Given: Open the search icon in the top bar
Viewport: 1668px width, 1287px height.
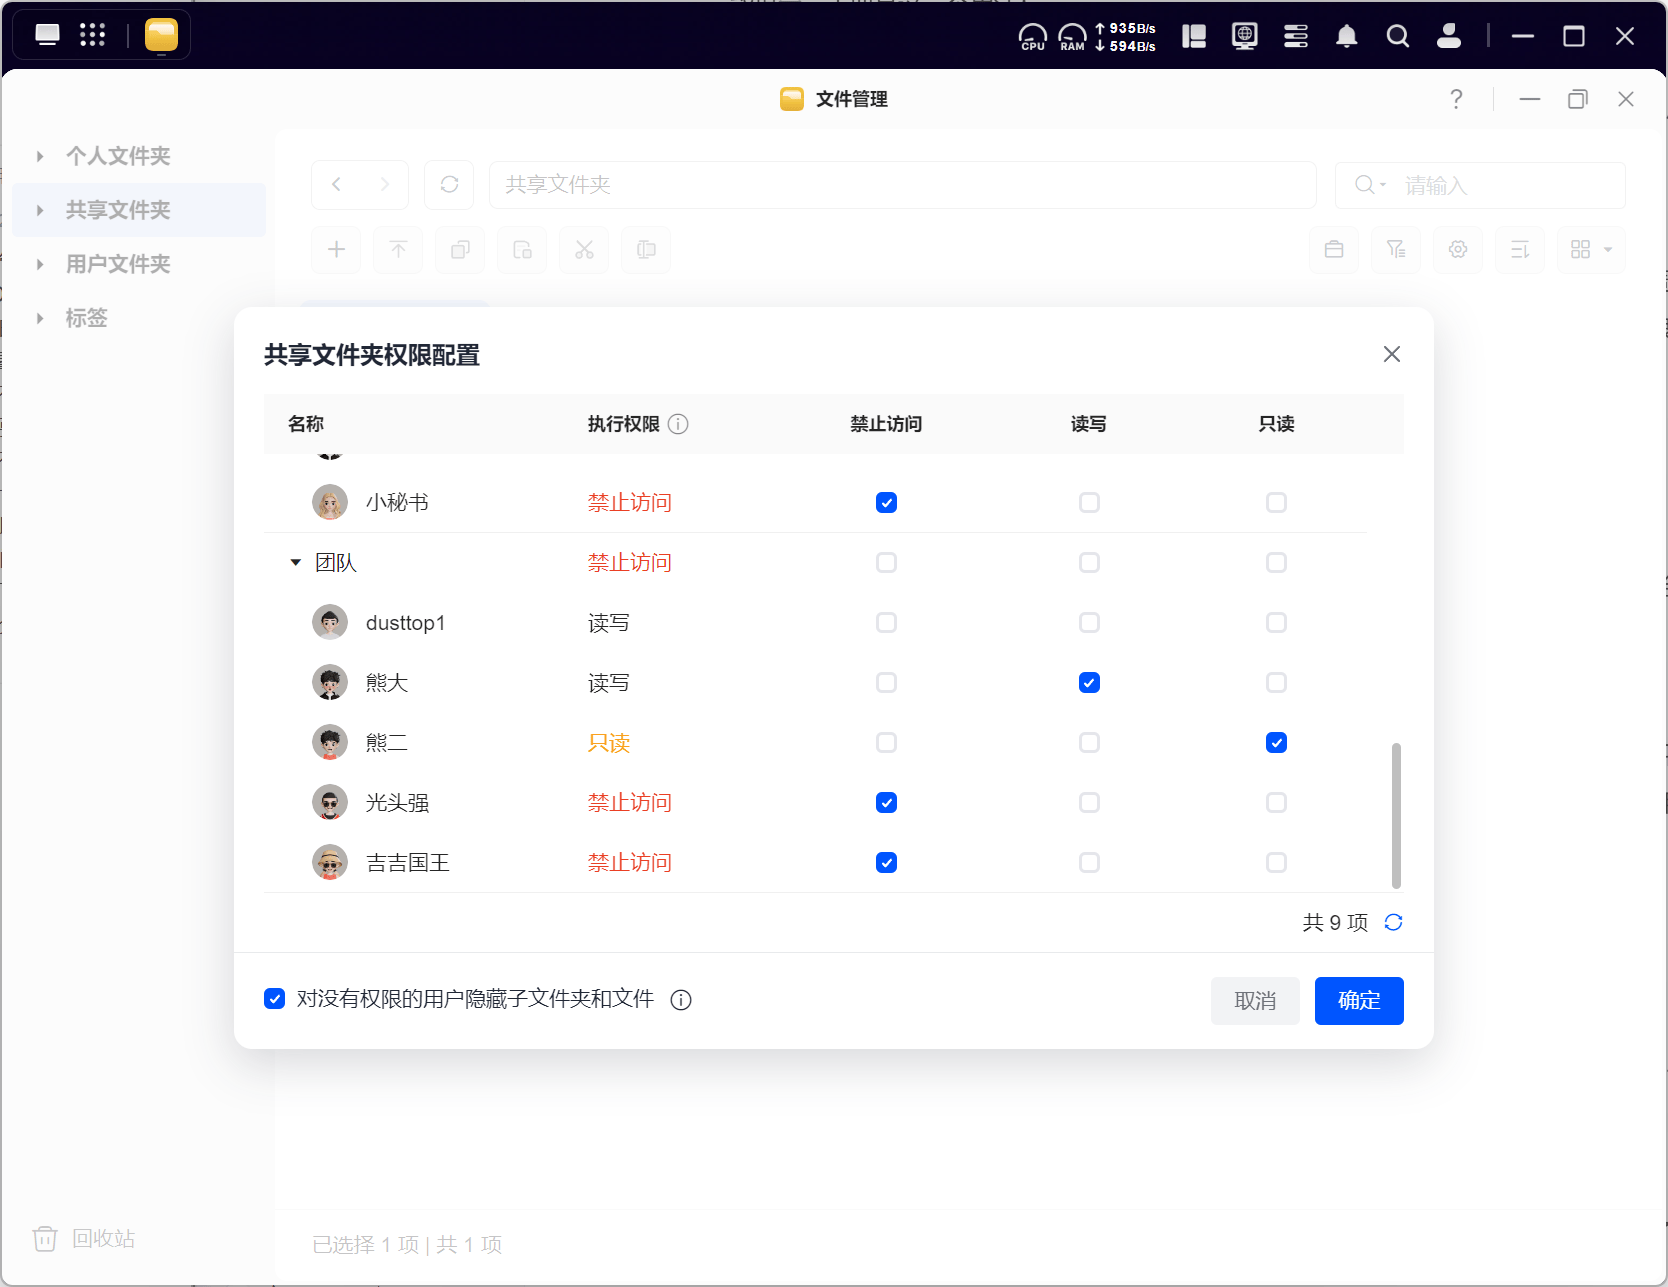Looking at the screenshot, I should coord(1397,37).
